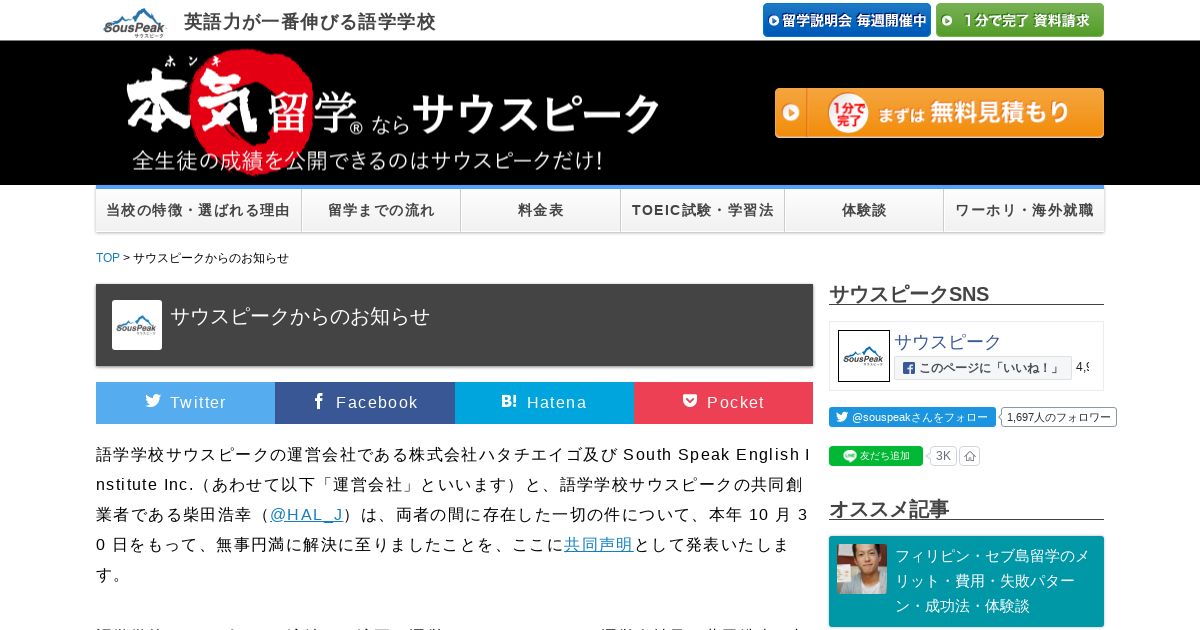Click the まずは 無料見積もり orange button
1200x630 pixels.
(x=939, y=113)
